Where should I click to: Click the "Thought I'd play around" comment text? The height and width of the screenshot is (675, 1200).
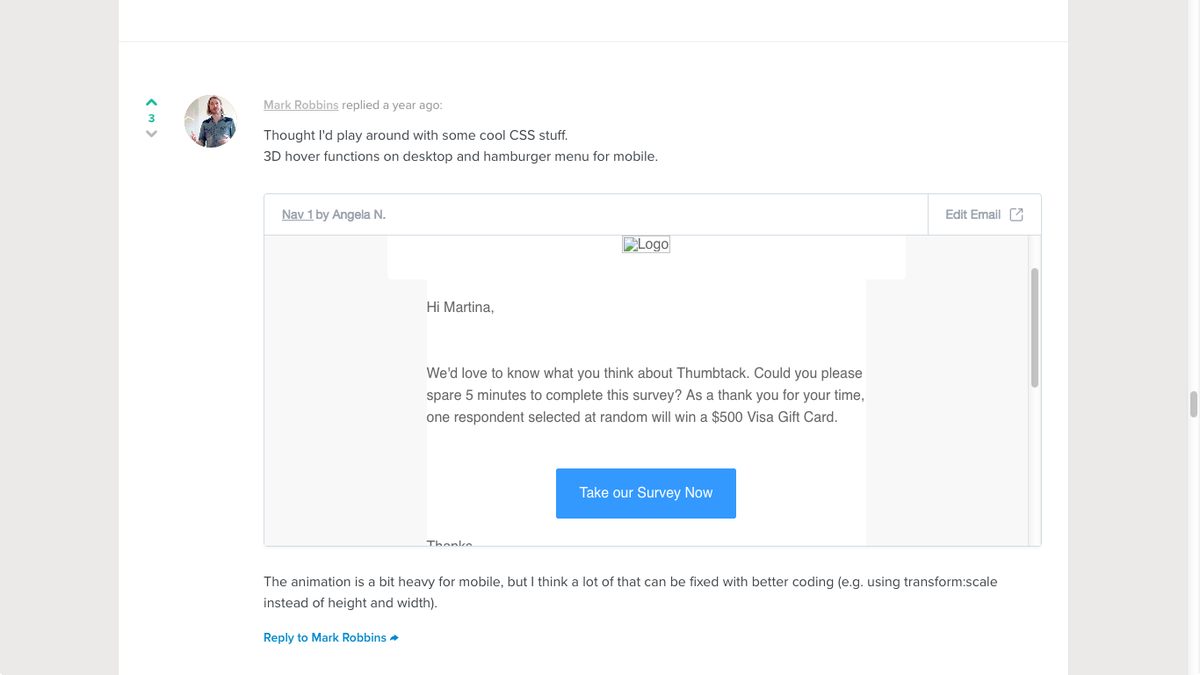coord(415,135)
